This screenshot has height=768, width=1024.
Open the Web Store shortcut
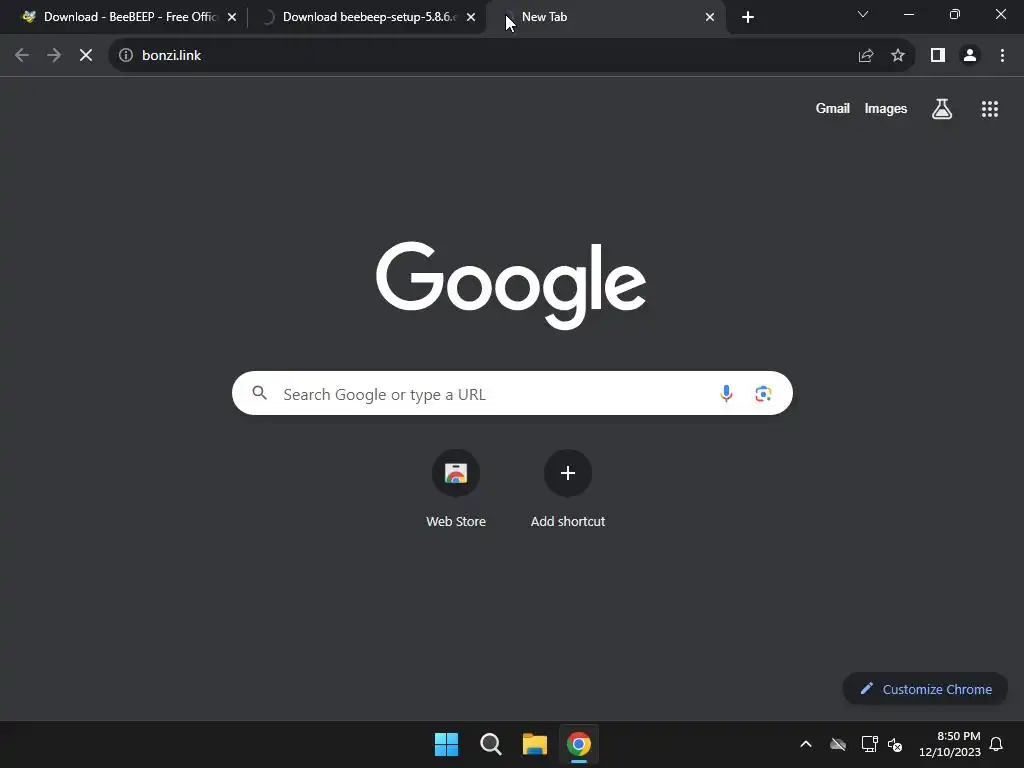click(456, 488)
